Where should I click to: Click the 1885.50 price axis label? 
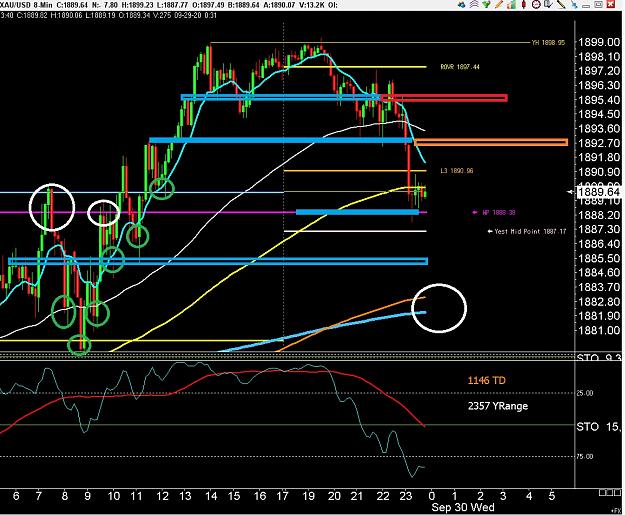(x=599, y=258)
